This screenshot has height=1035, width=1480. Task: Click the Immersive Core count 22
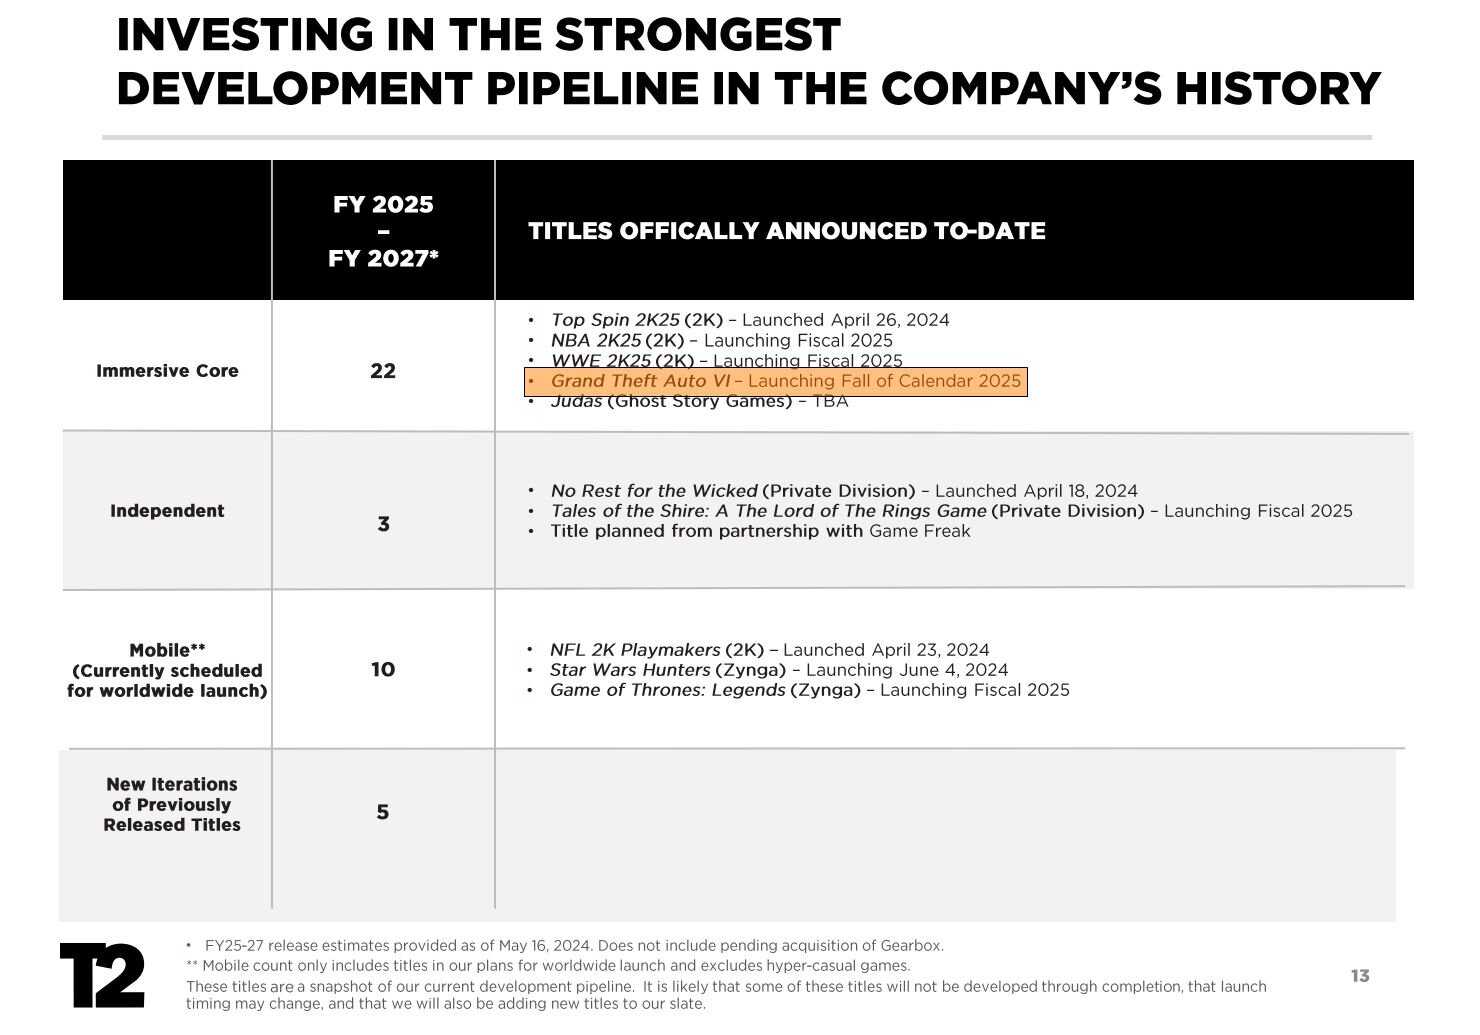383,371
